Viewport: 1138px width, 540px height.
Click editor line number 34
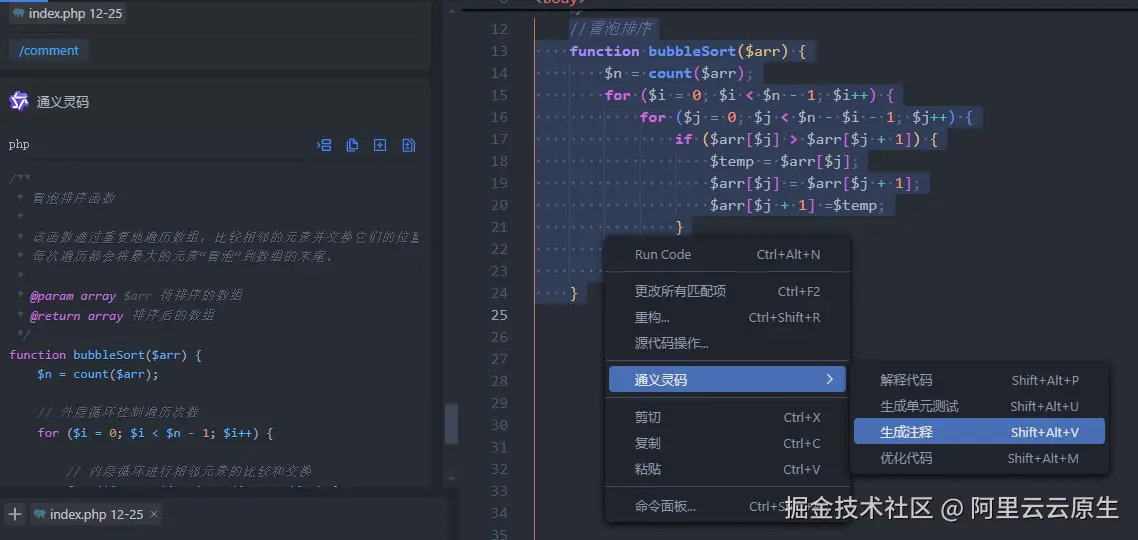(x=499, y=513)
